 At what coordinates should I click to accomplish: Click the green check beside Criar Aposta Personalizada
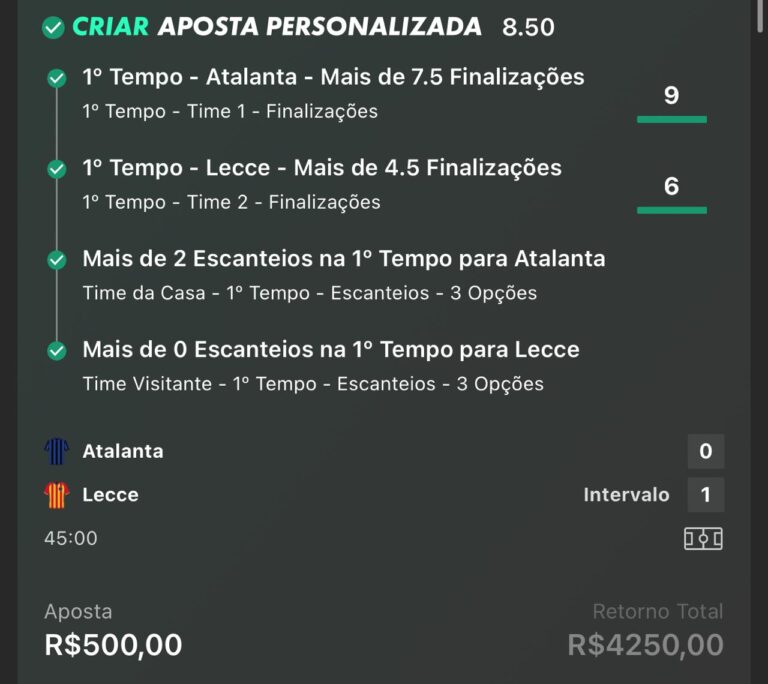pos(54,28)
